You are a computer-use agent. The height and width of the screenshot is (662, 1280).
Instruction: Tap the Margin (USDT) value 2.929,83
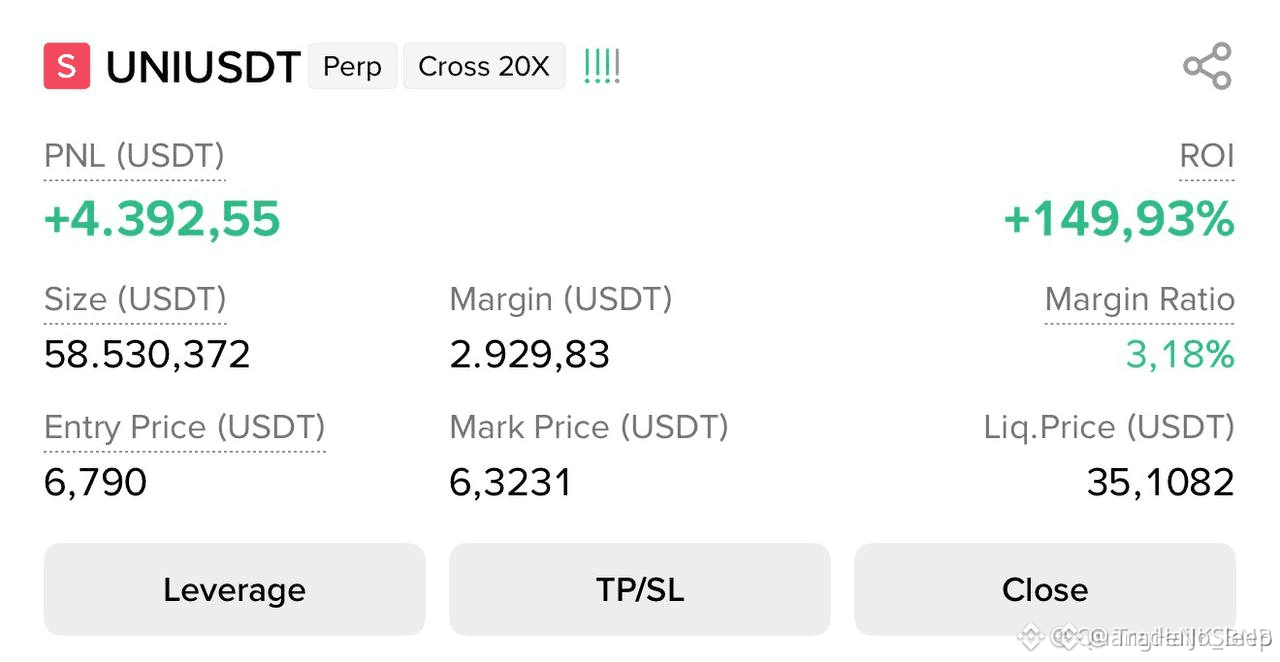pos(530,355)
